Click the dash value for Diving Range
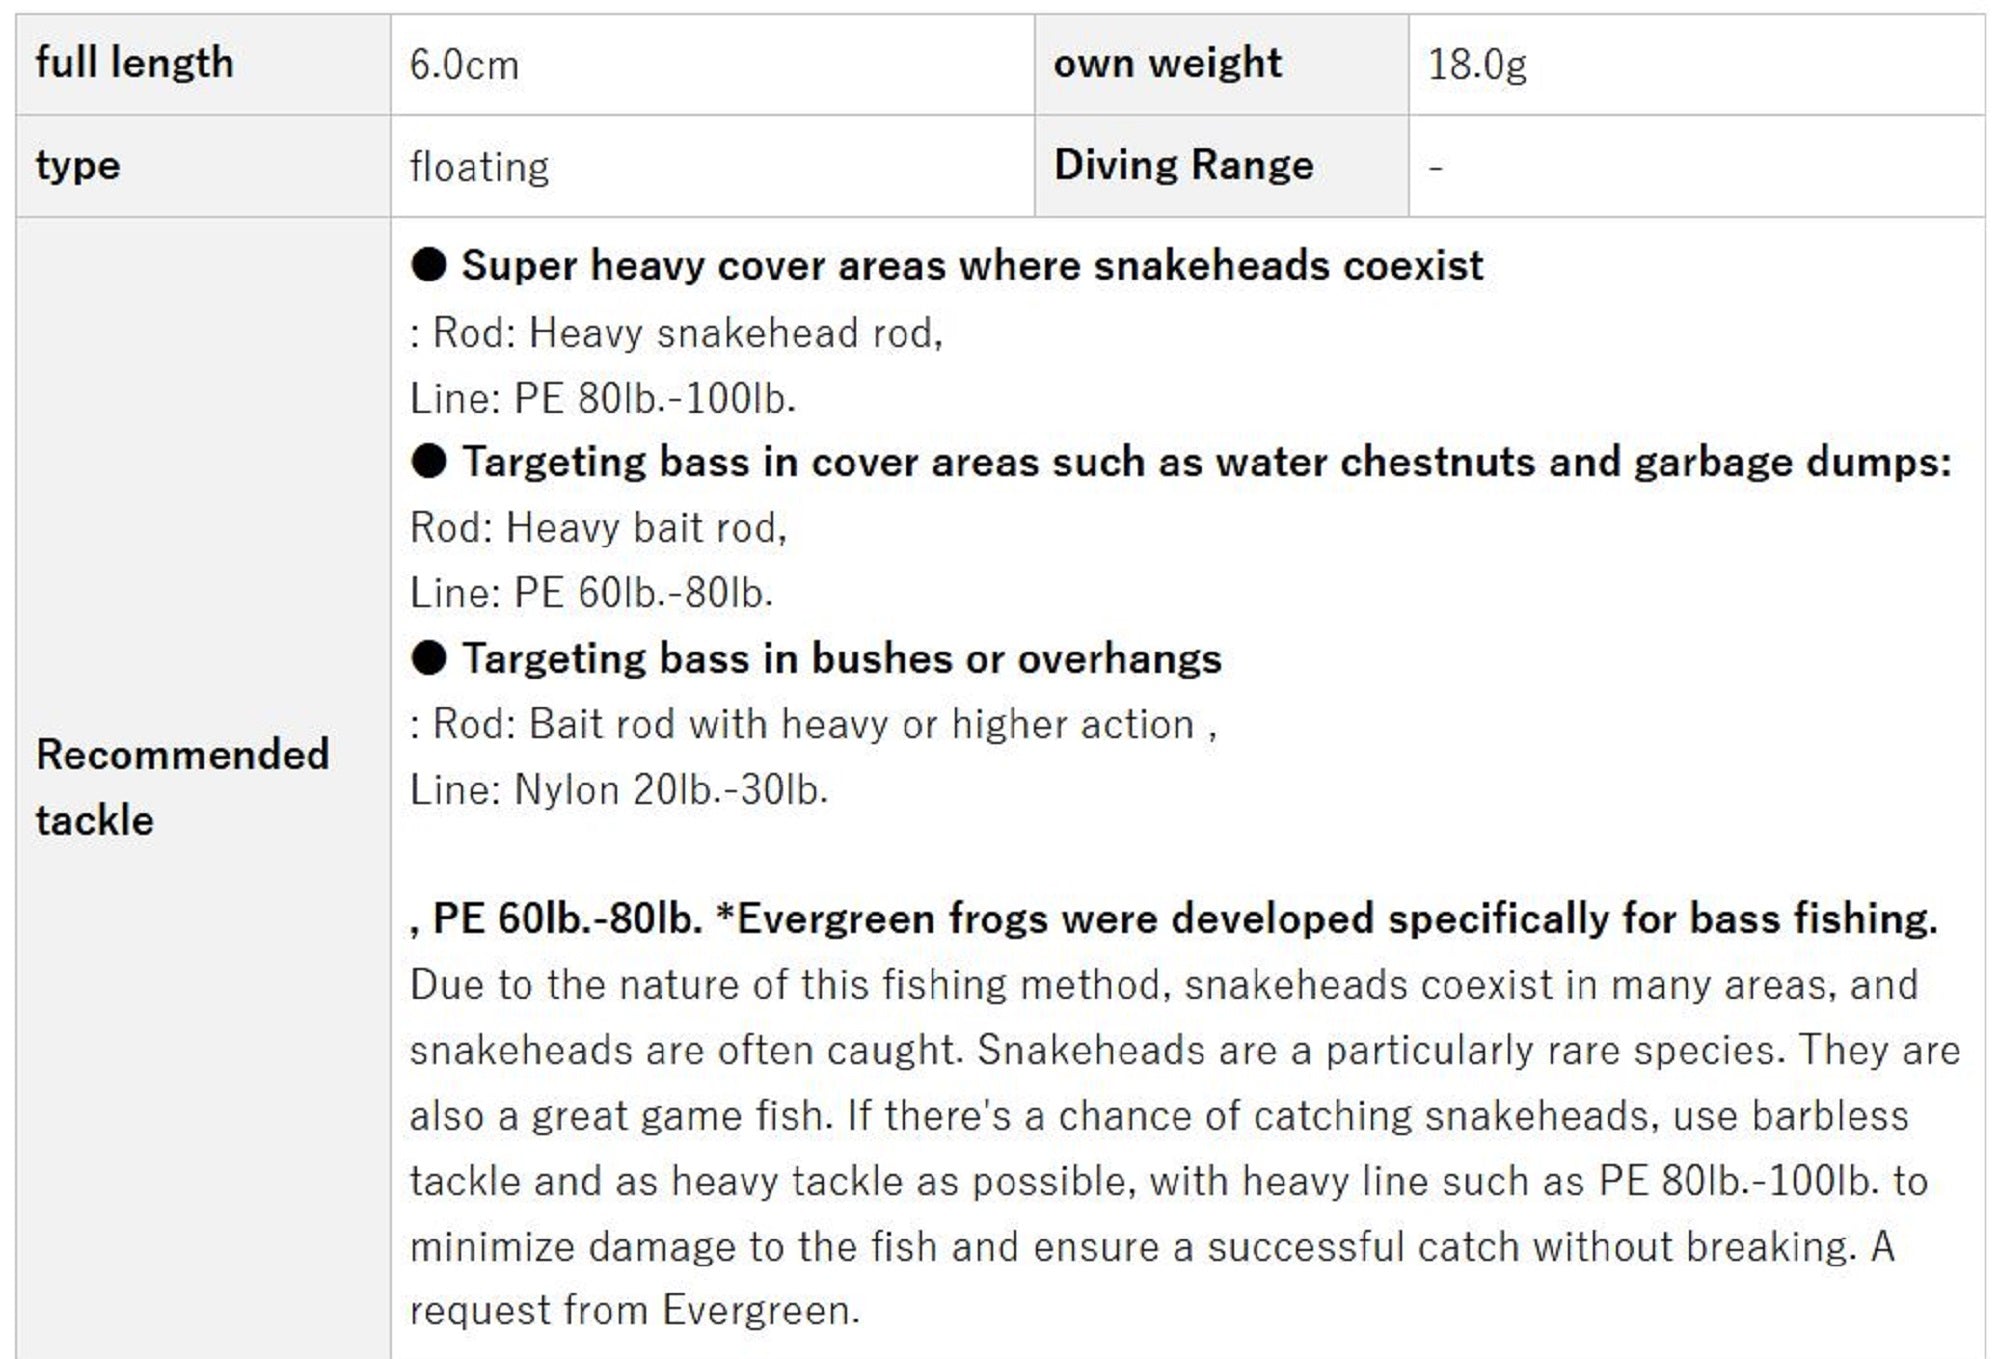This screenshot has height=1359, width=2000. point(1436,167)
